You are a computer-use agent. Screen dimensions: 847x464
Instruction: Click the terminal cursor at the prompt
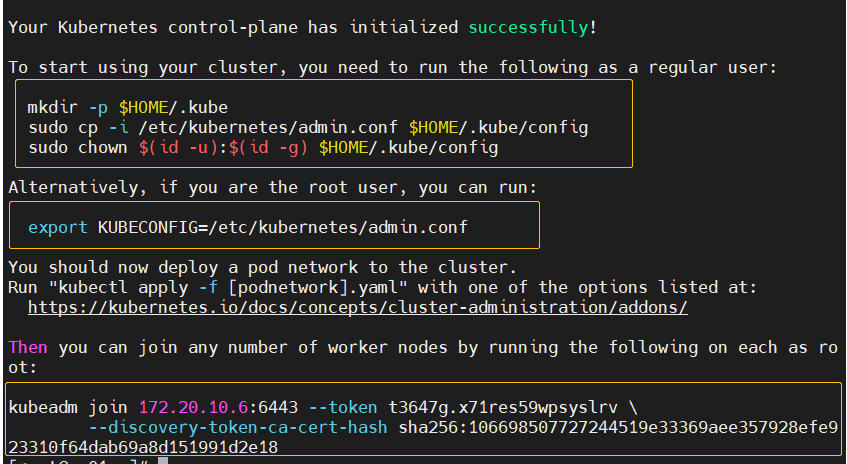click(x=163, y=461)
